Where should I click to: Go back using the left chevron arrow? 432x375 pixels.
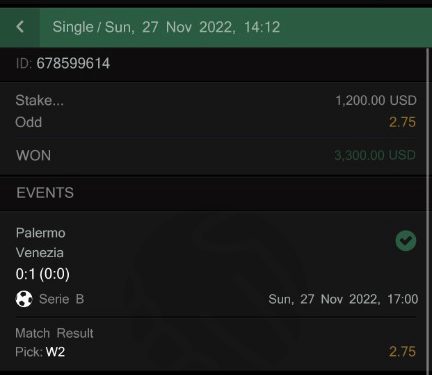click(x=20, y=27)
